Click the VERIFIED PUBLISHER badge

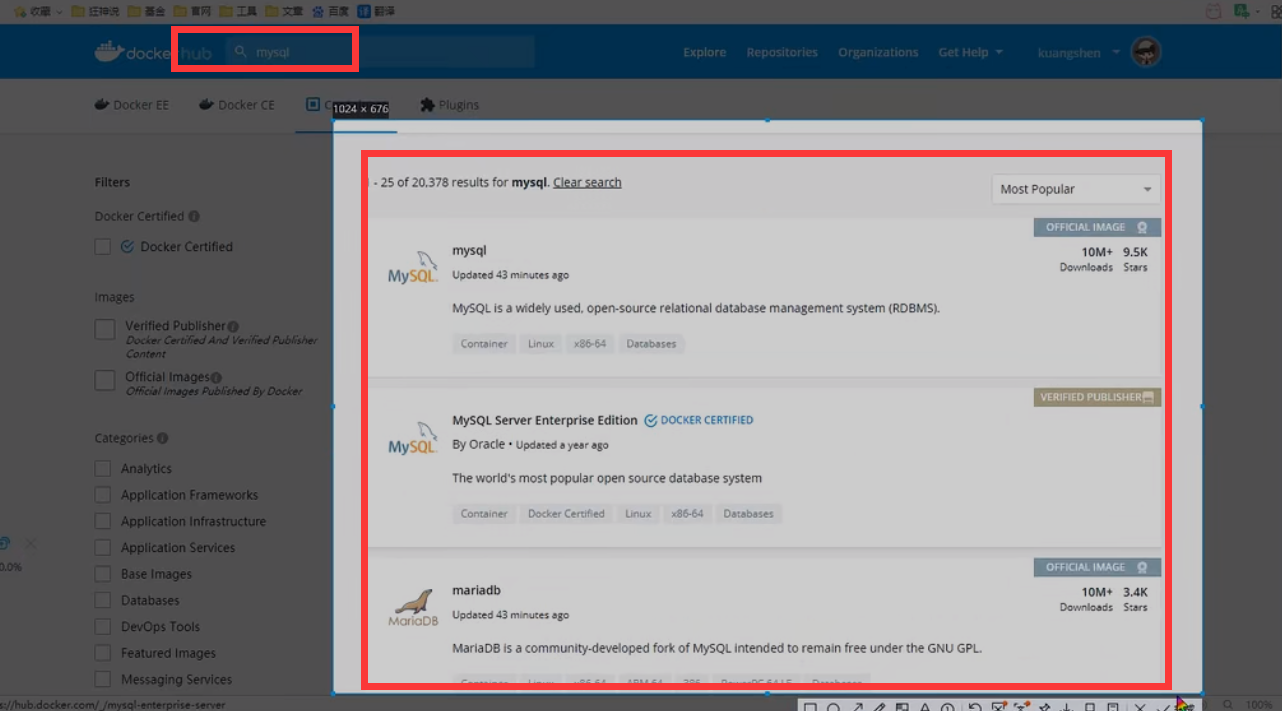click(x=1097, y=397)
